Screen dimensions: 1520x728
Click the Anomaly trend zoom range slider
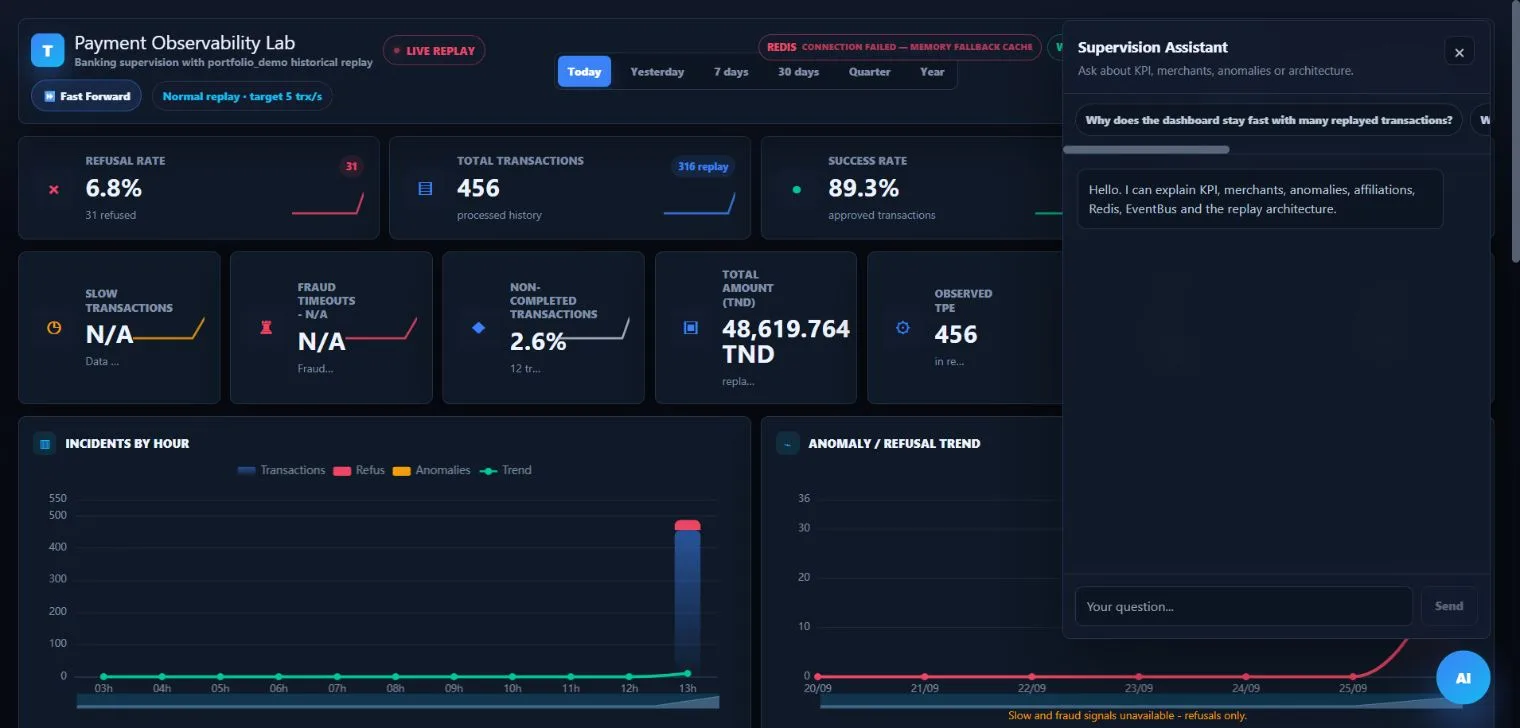click(x=1140, y=702)
